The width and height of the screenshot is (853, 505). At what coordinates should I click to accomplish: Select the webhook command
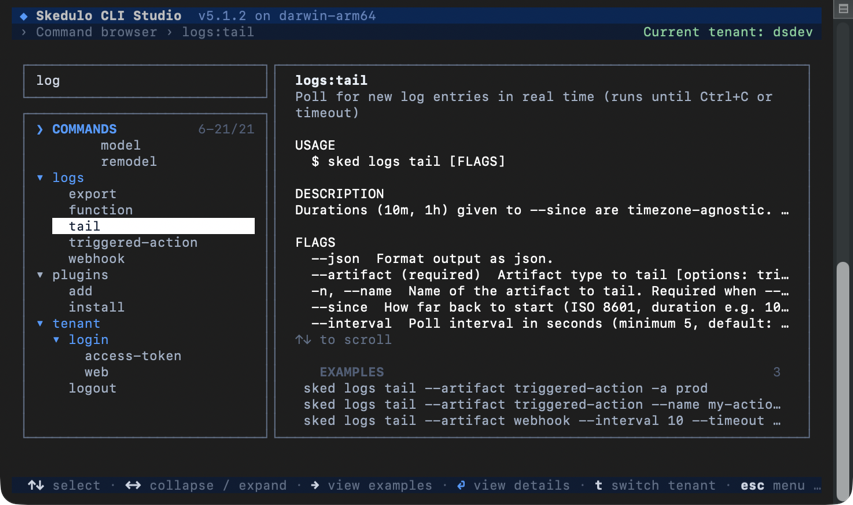tap(96, 258)
